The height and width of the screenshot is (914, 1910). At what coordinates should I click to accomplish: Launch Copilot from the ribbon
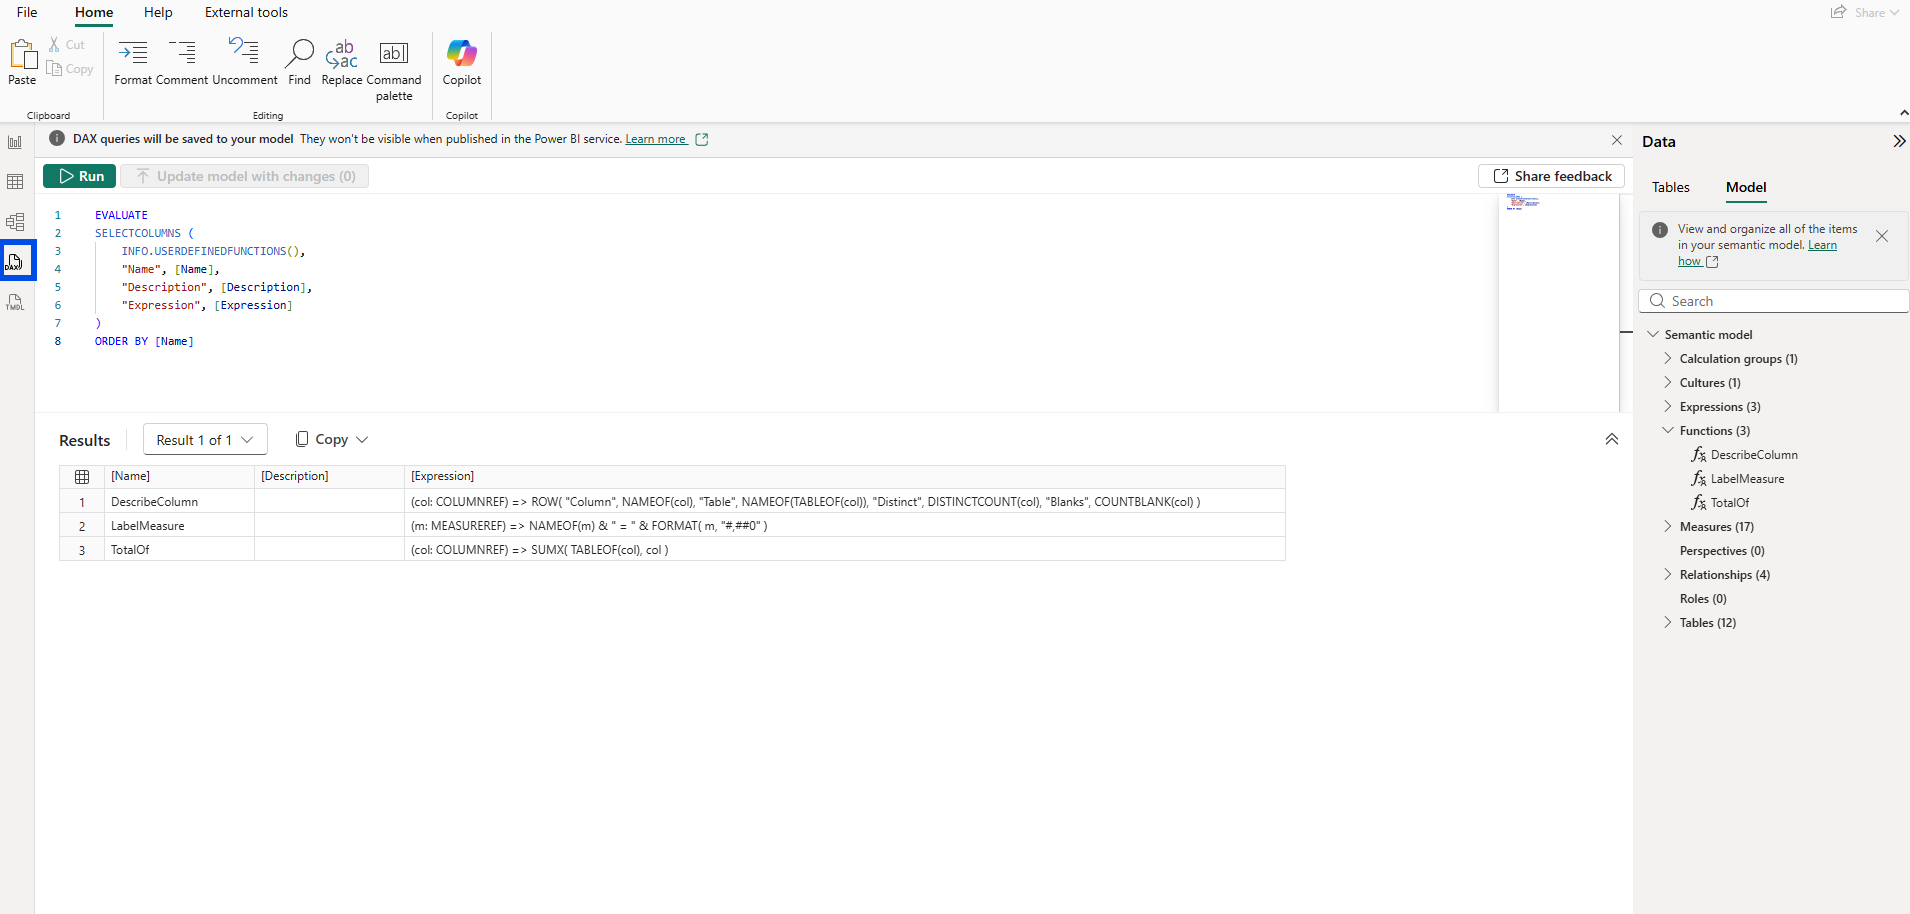pyautogui.click(x=462, y=62)
